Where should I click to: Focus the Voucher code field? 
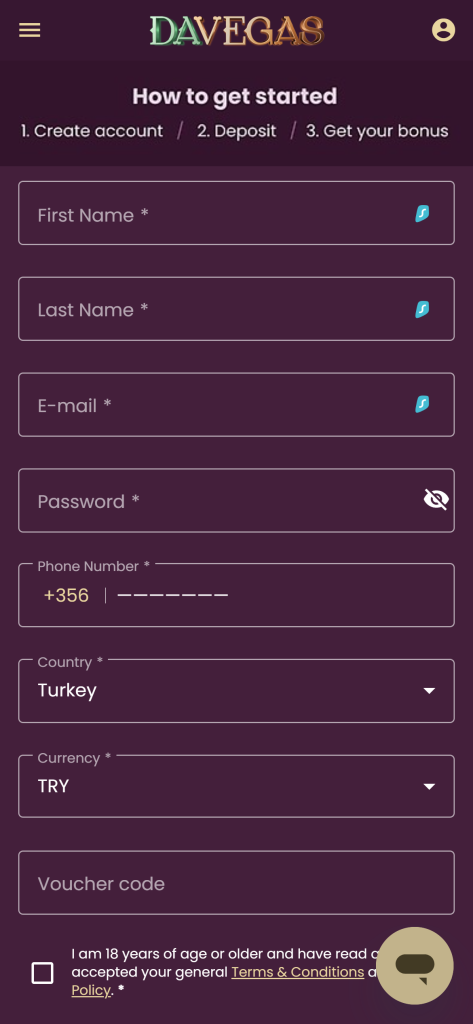tap(236, 882)
